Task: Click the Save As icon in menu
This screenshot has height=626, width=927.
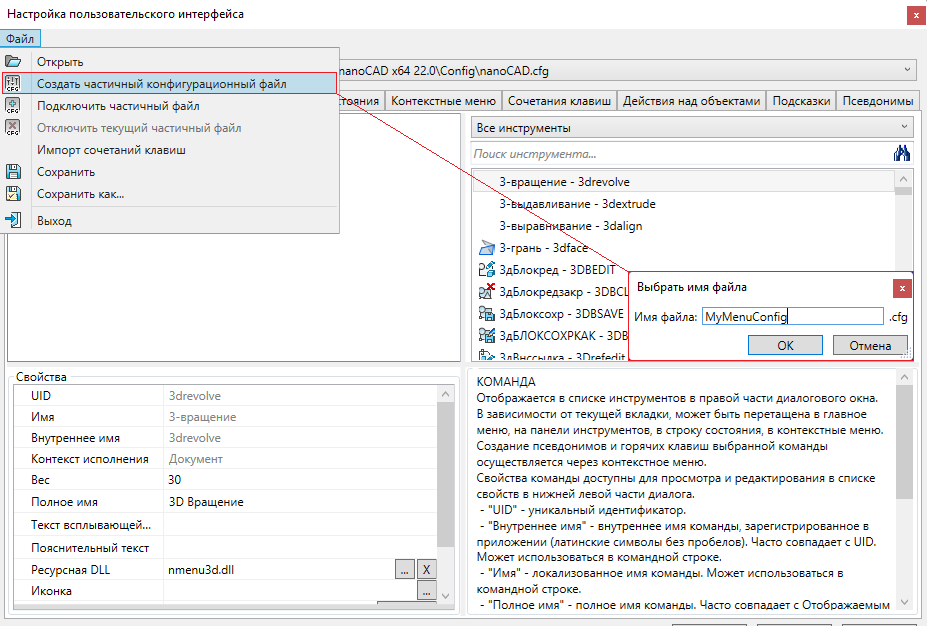Action: tap(14, 194)
